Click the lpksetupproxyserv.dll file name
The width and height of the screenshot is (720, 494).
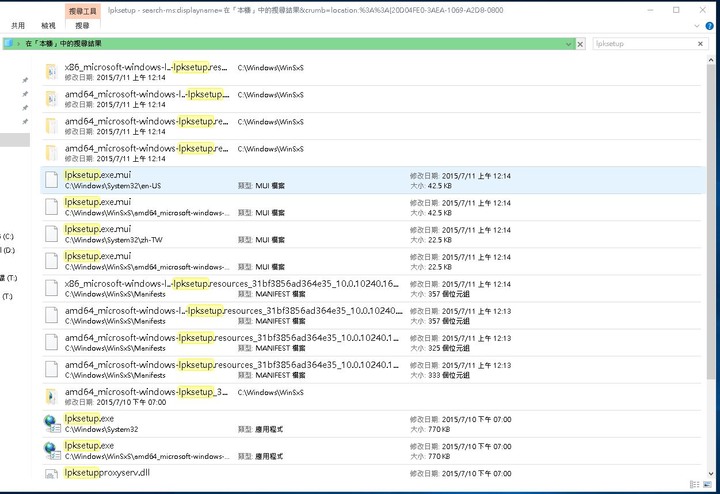[x=107, y=472]
